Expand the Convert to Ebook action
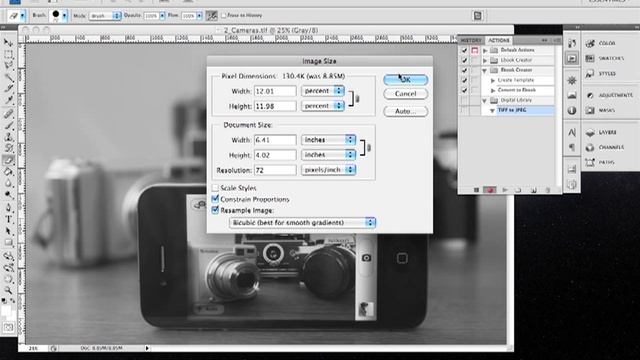This screenshot has width=640, height=360. 493,90
